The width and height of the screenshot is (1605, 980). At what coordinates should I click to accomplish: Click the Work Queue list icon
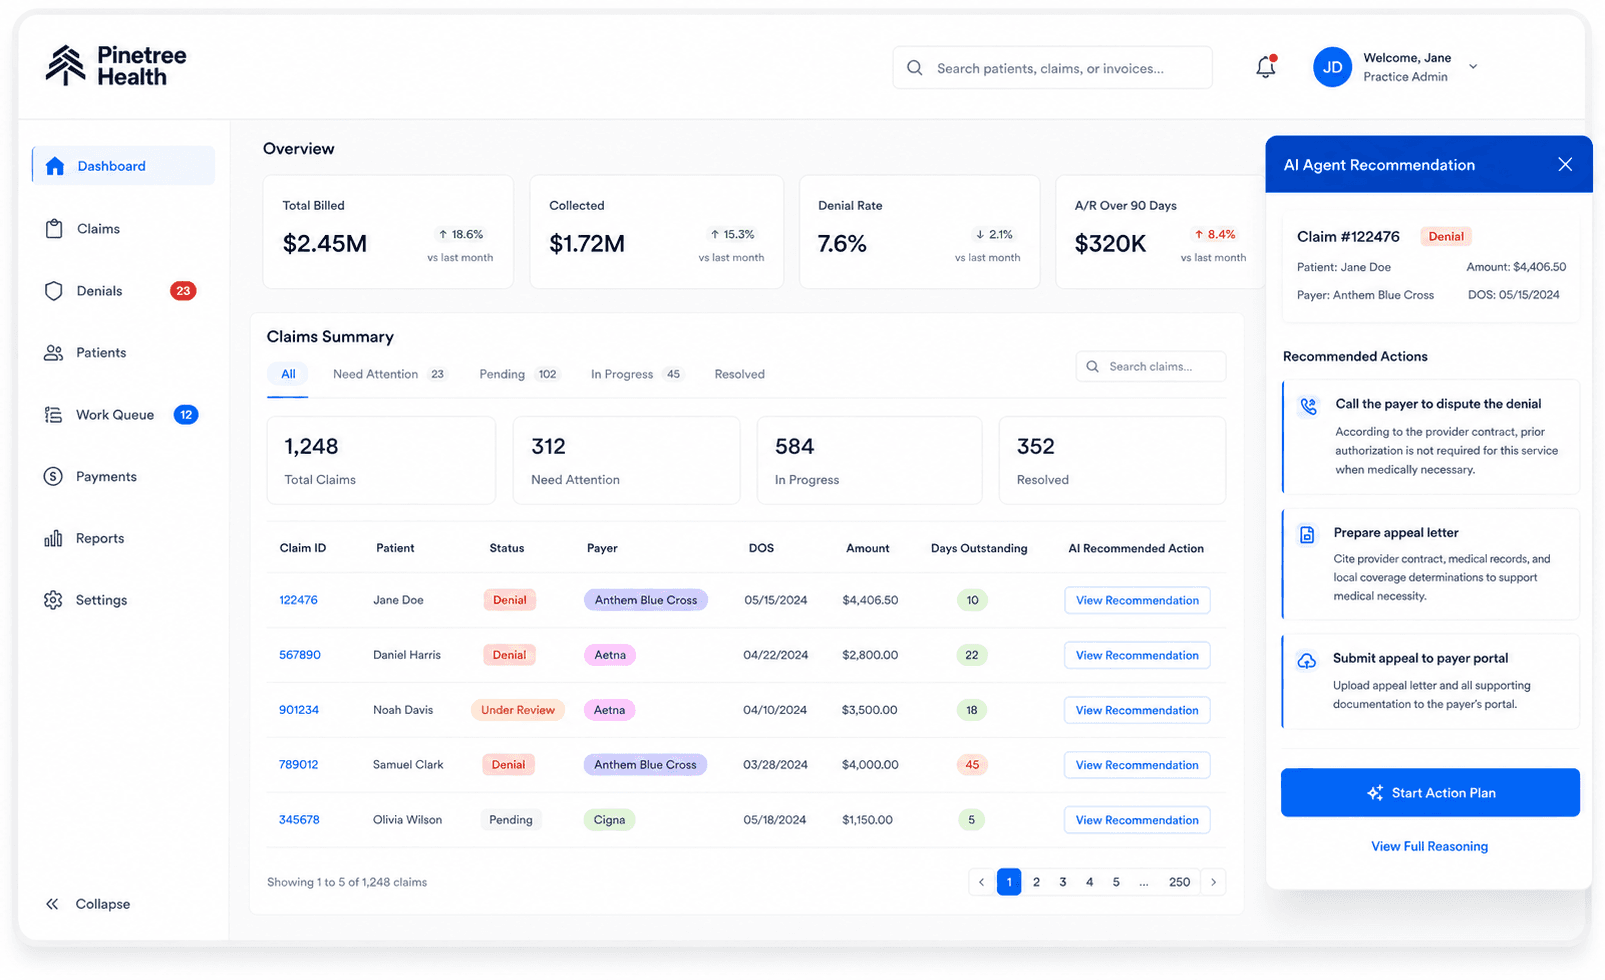[54, 415]
